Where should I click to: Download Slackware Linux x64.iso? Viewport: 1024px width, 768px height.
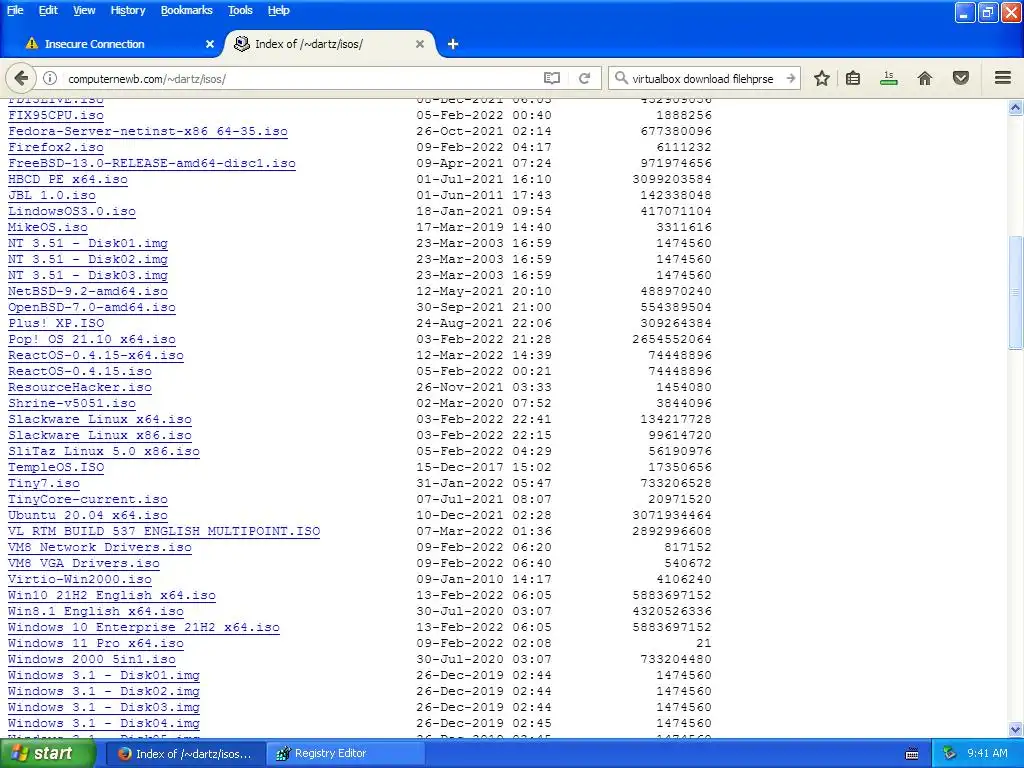click(100, 419)
